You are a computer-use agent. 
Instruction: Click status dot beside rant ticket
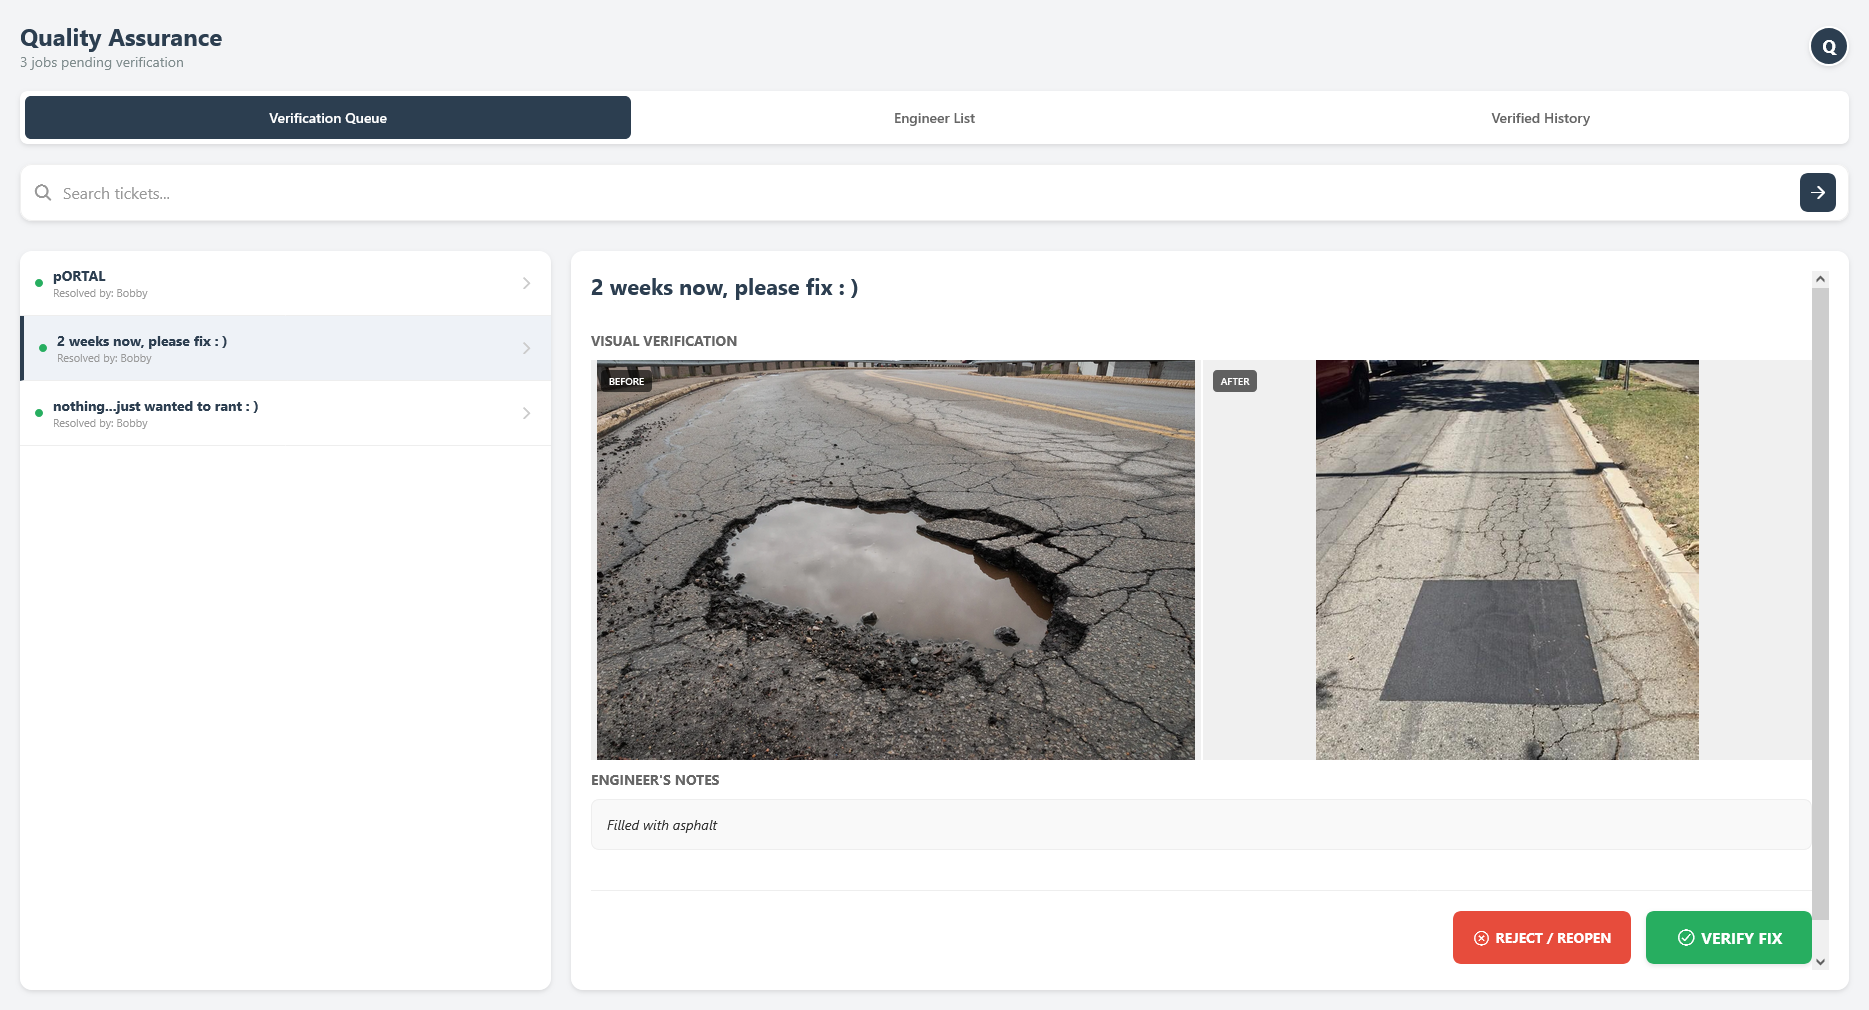pyautogui.click(x=39, y=413)
